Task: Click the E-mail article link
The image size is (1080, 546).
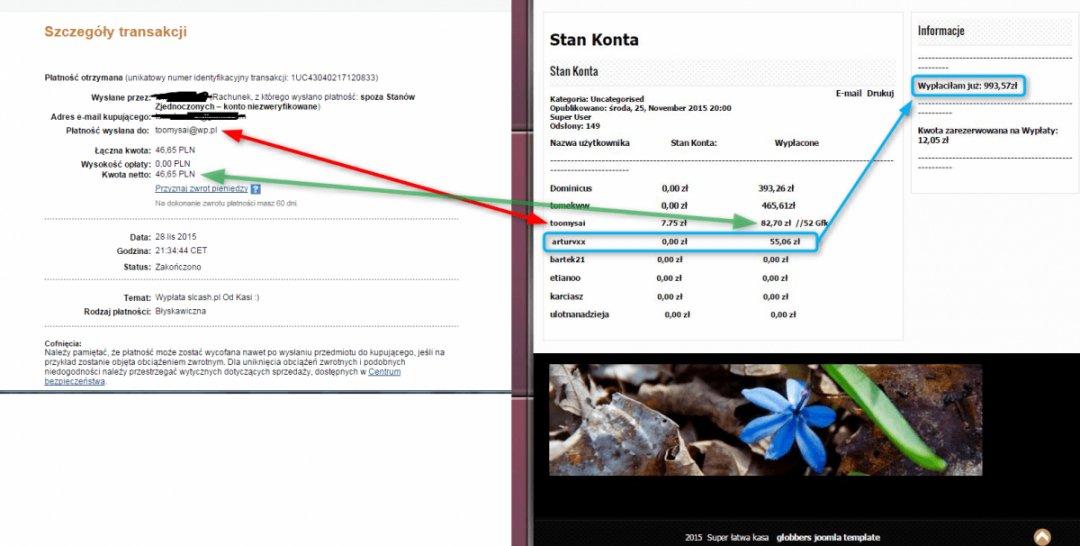Action: tap(848, 93)
